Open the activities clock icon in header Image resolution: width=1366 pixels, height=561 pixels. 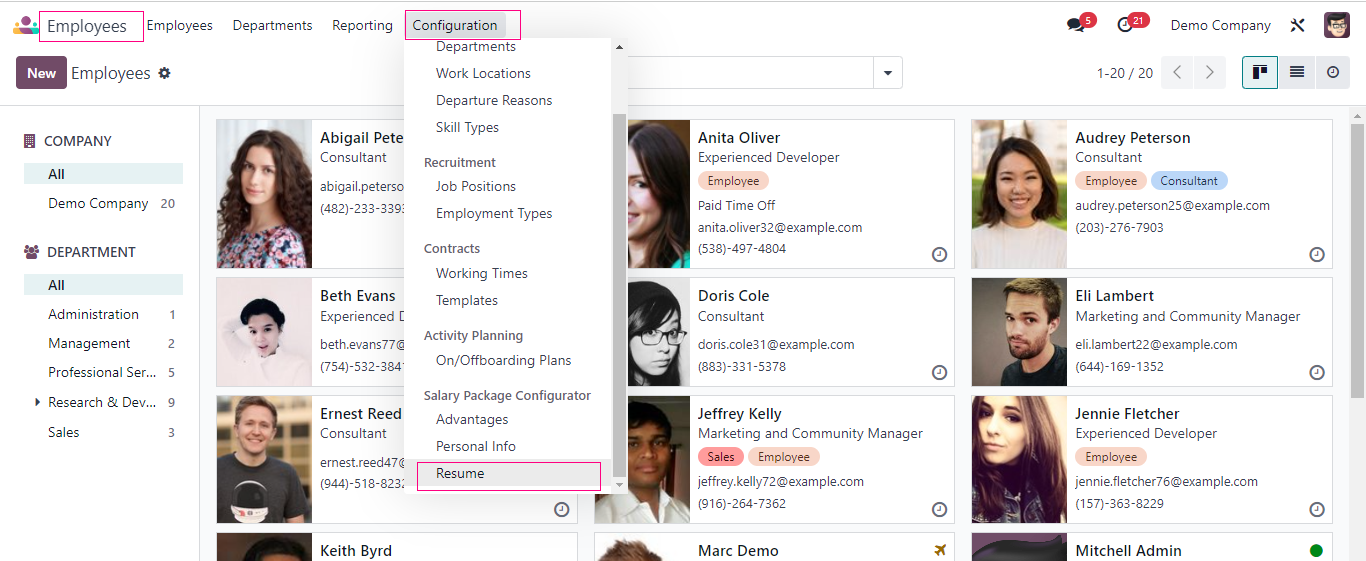tap(1126, 25)
